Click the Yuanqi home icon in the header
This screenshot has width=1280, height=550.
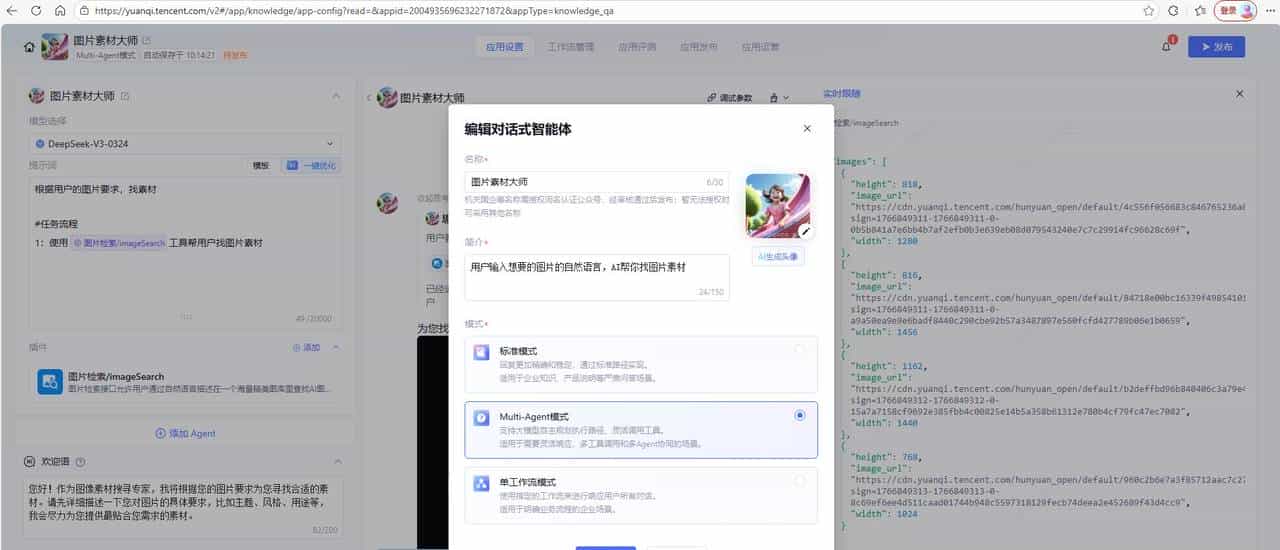[29, 47]
